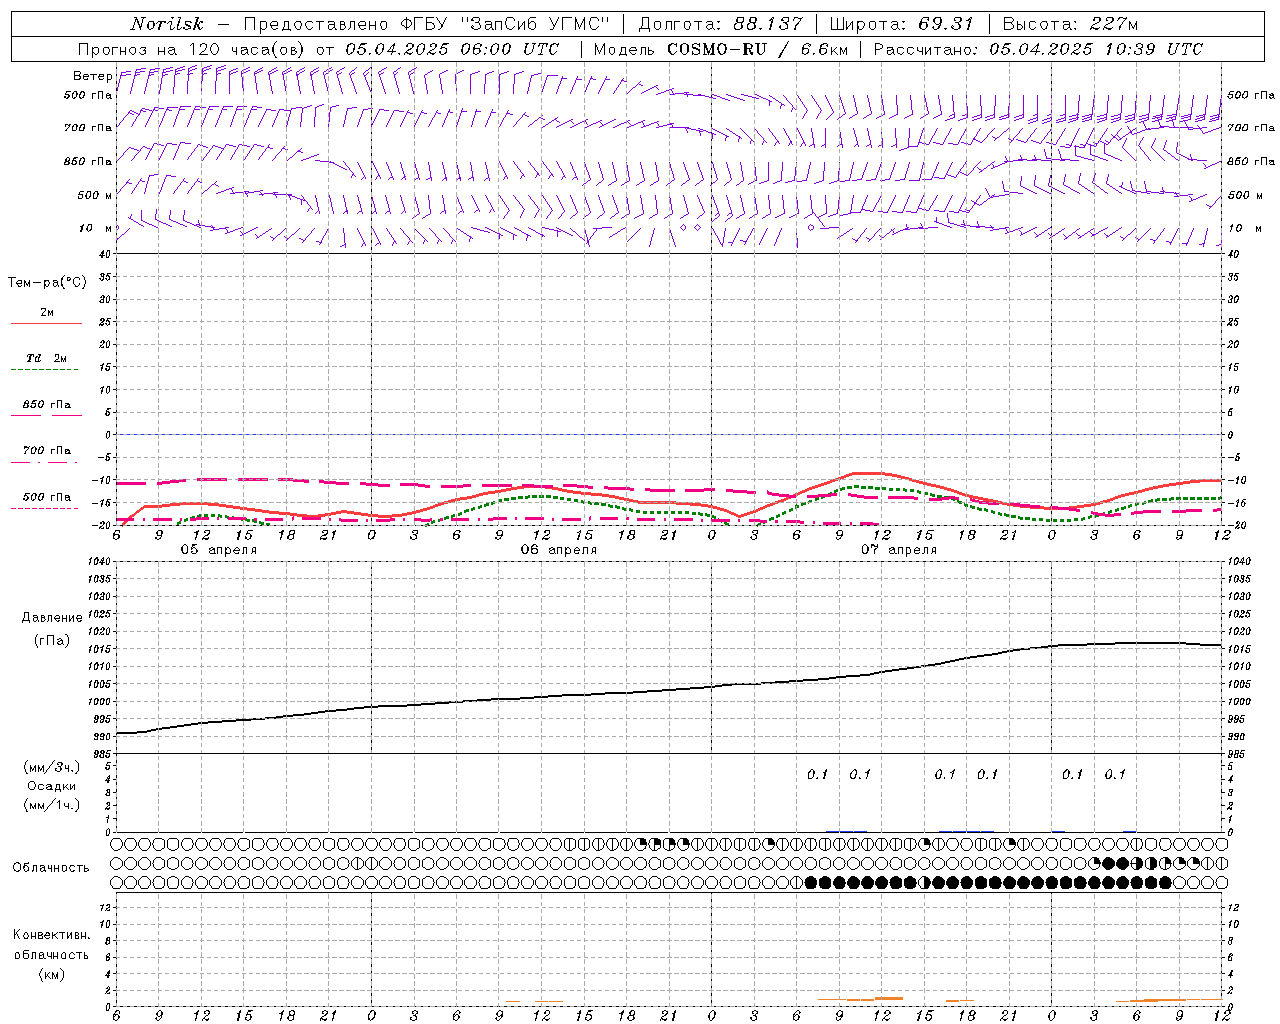Screen dimensions: 1280x1024
Task: Click the Широта: 69.31 value
Action: pyautogui.click(x=901, y=24)
